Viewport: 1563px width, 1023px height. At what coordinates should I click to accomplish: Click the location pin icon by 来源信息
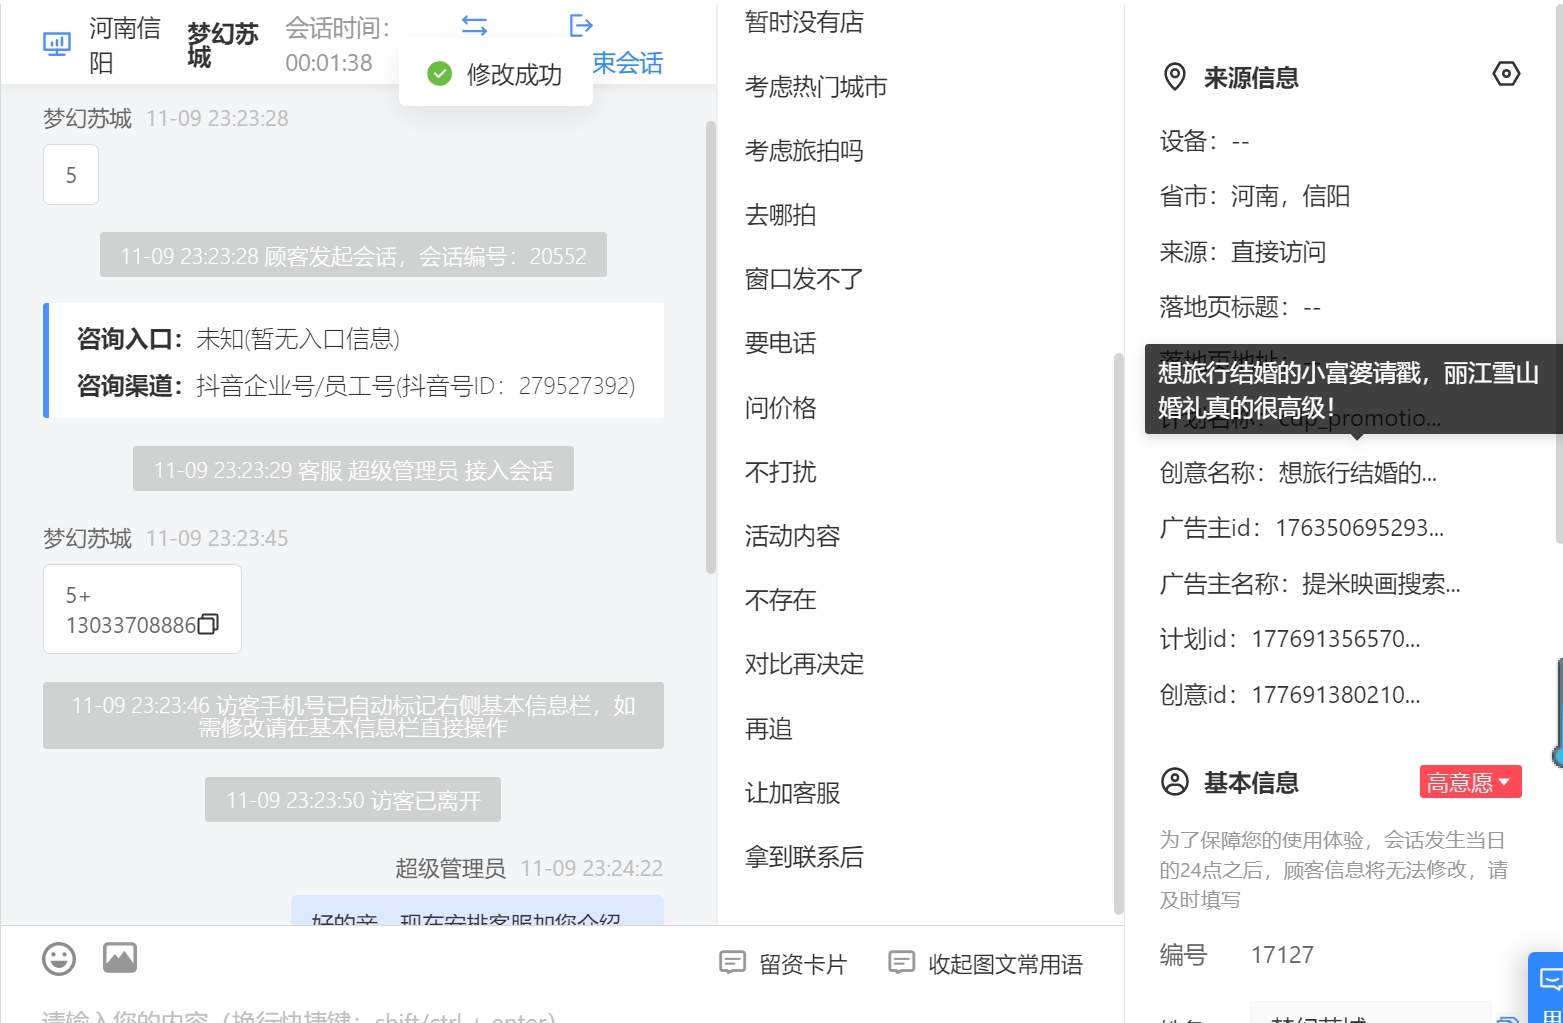[1175, 77]
